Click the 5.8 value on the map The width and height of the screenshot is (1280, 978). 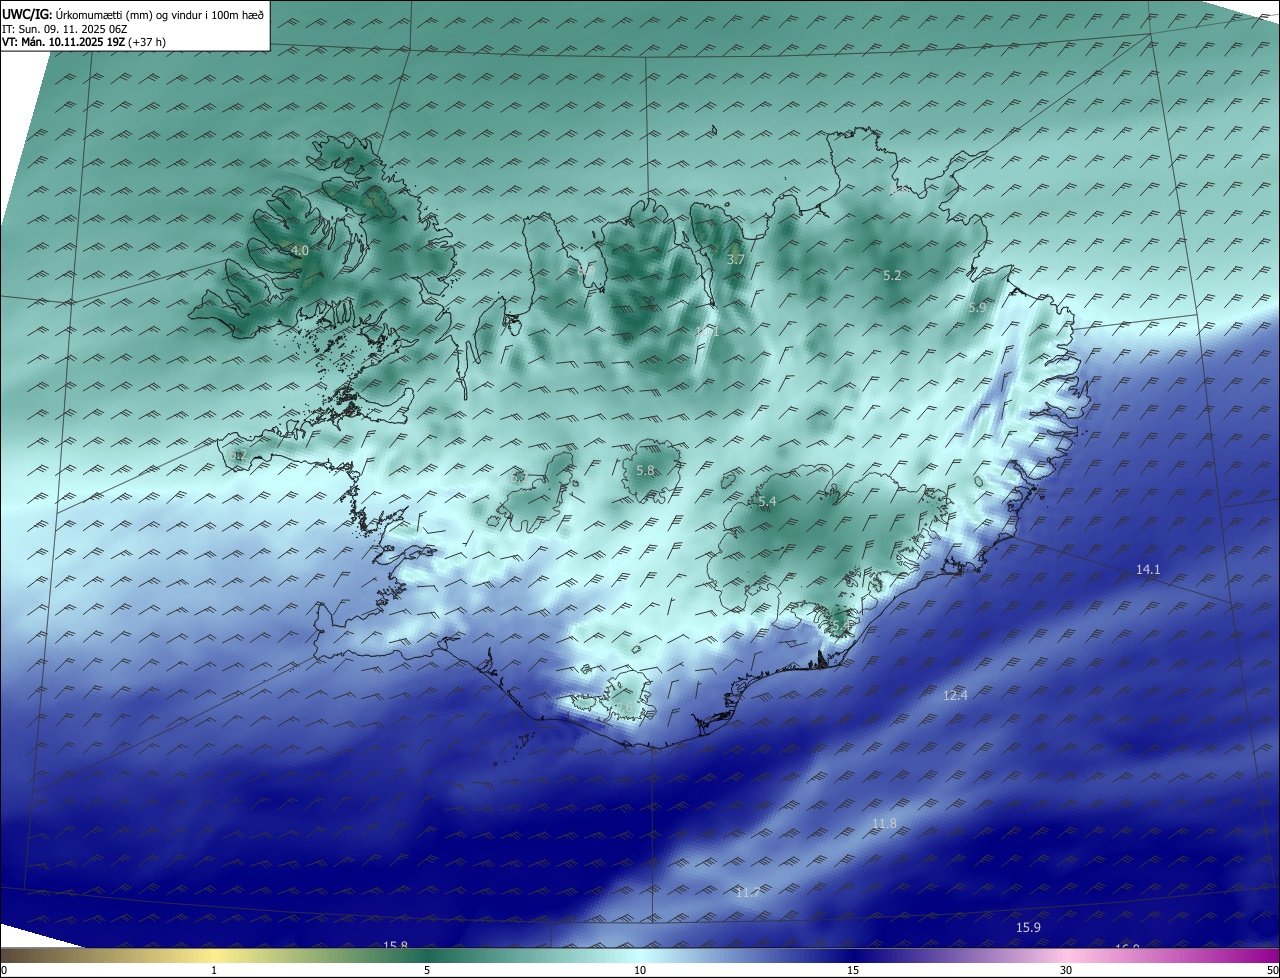tap(645, 470)
